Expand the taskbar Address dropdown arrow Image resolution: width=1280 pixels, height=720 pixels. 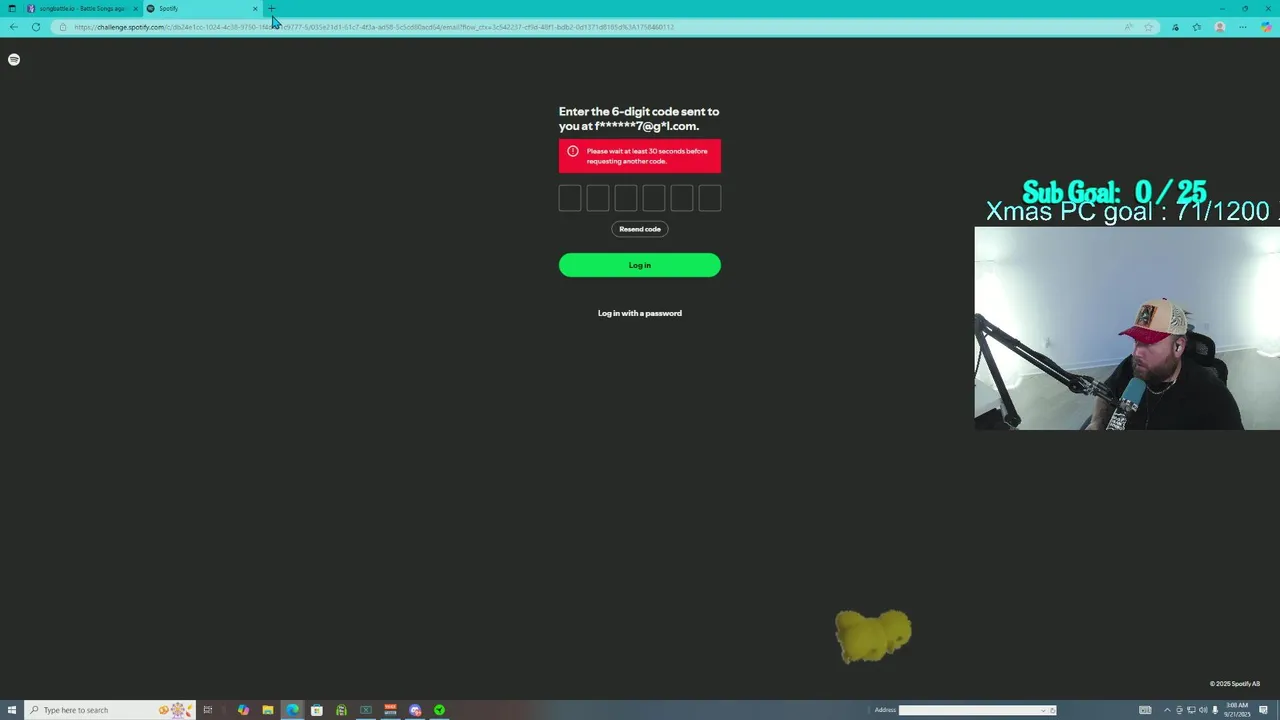(1043, 710)
